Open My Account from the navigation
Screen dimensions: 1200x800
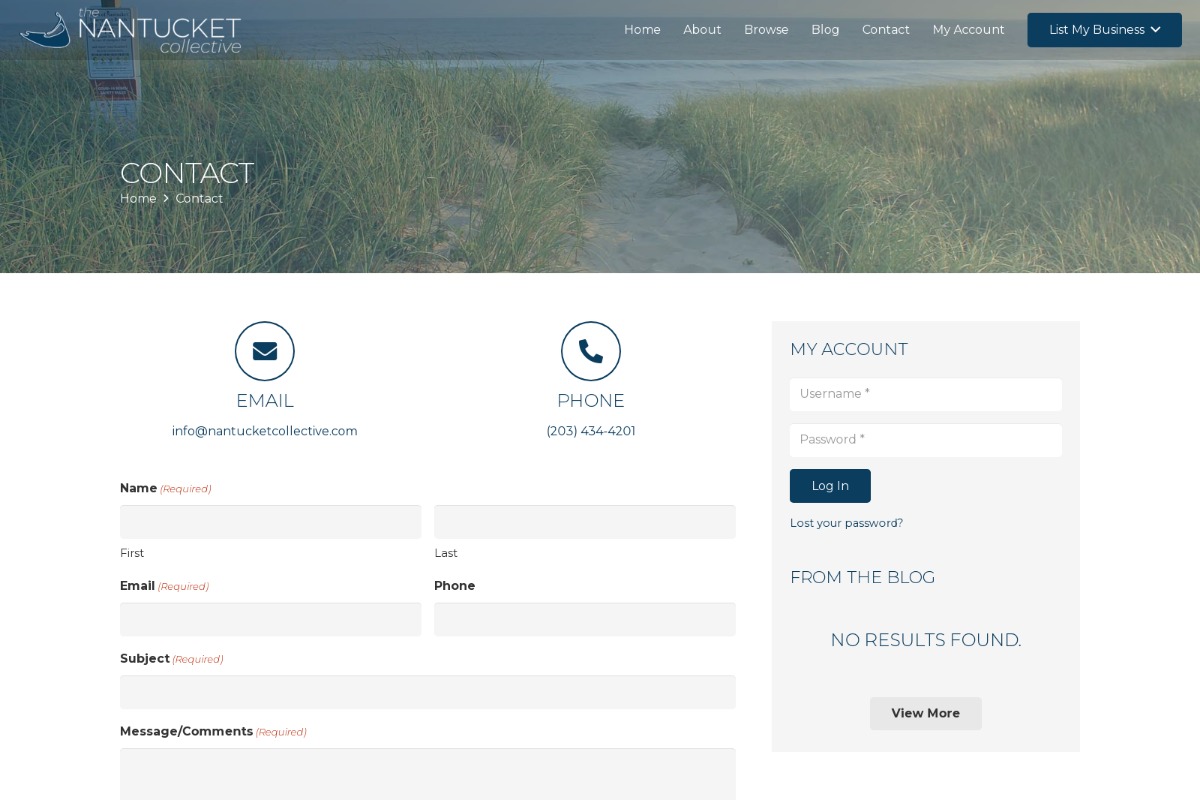point(968,30)
